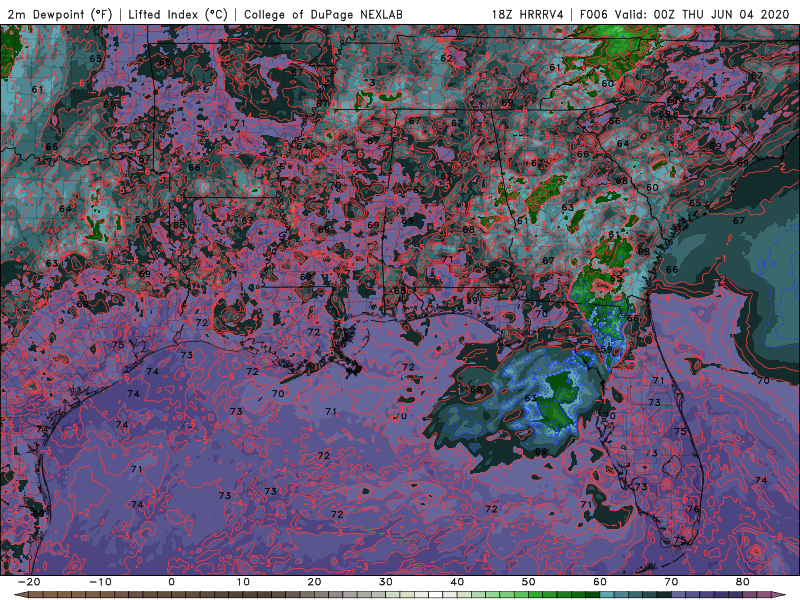Click the '50' color scale label
Image resolution: width=800 pixels, height=600 pixels.
(529, 582)
